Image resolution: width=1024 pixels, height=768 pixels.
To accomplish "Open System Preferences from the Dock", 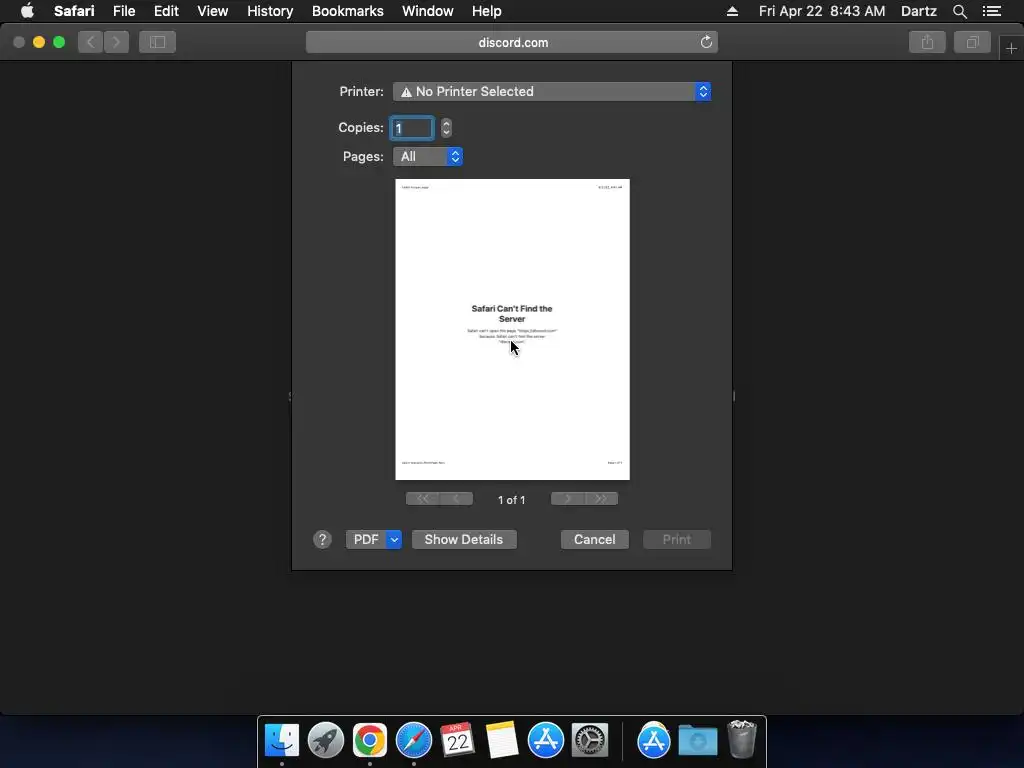I will [x=590, y=740].
